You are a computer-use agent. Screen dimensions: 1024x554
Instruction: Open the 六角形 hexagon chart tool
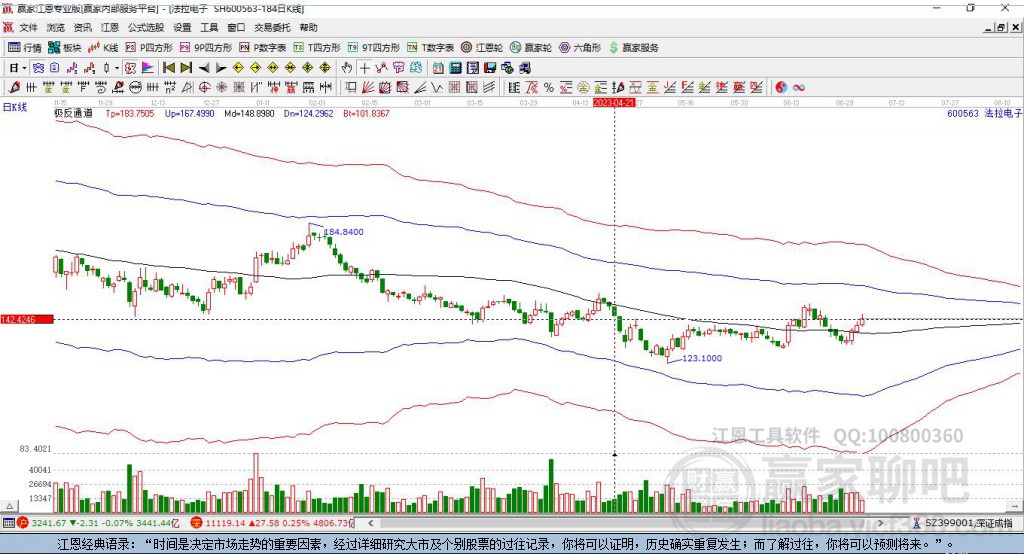(x=580, y=48)
